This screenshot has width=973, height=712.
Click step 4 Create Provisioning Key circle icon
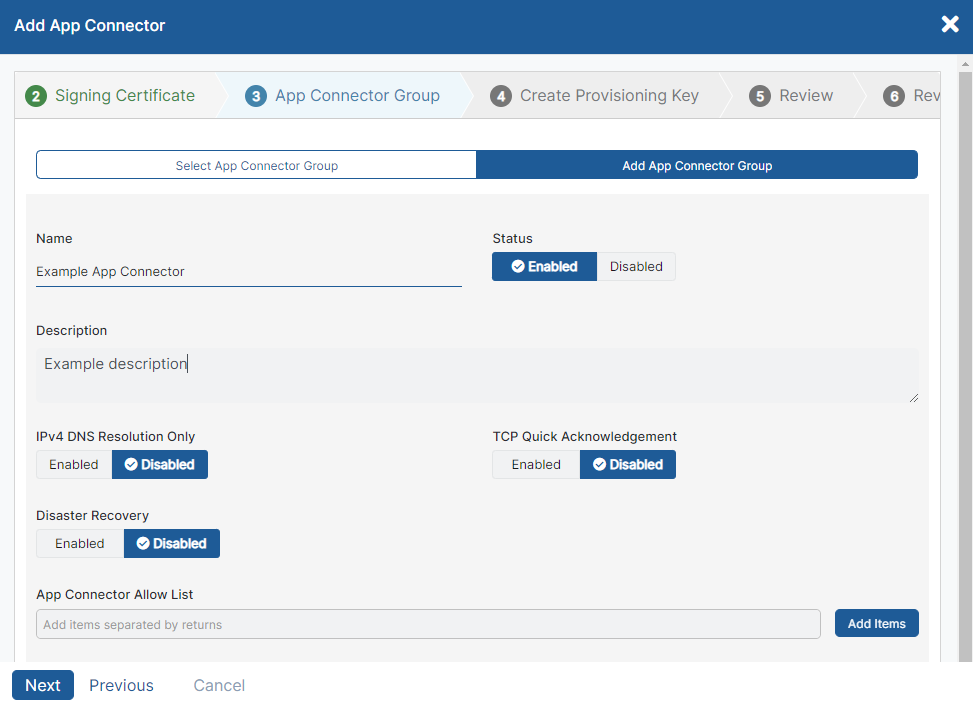tap(501, 95)
